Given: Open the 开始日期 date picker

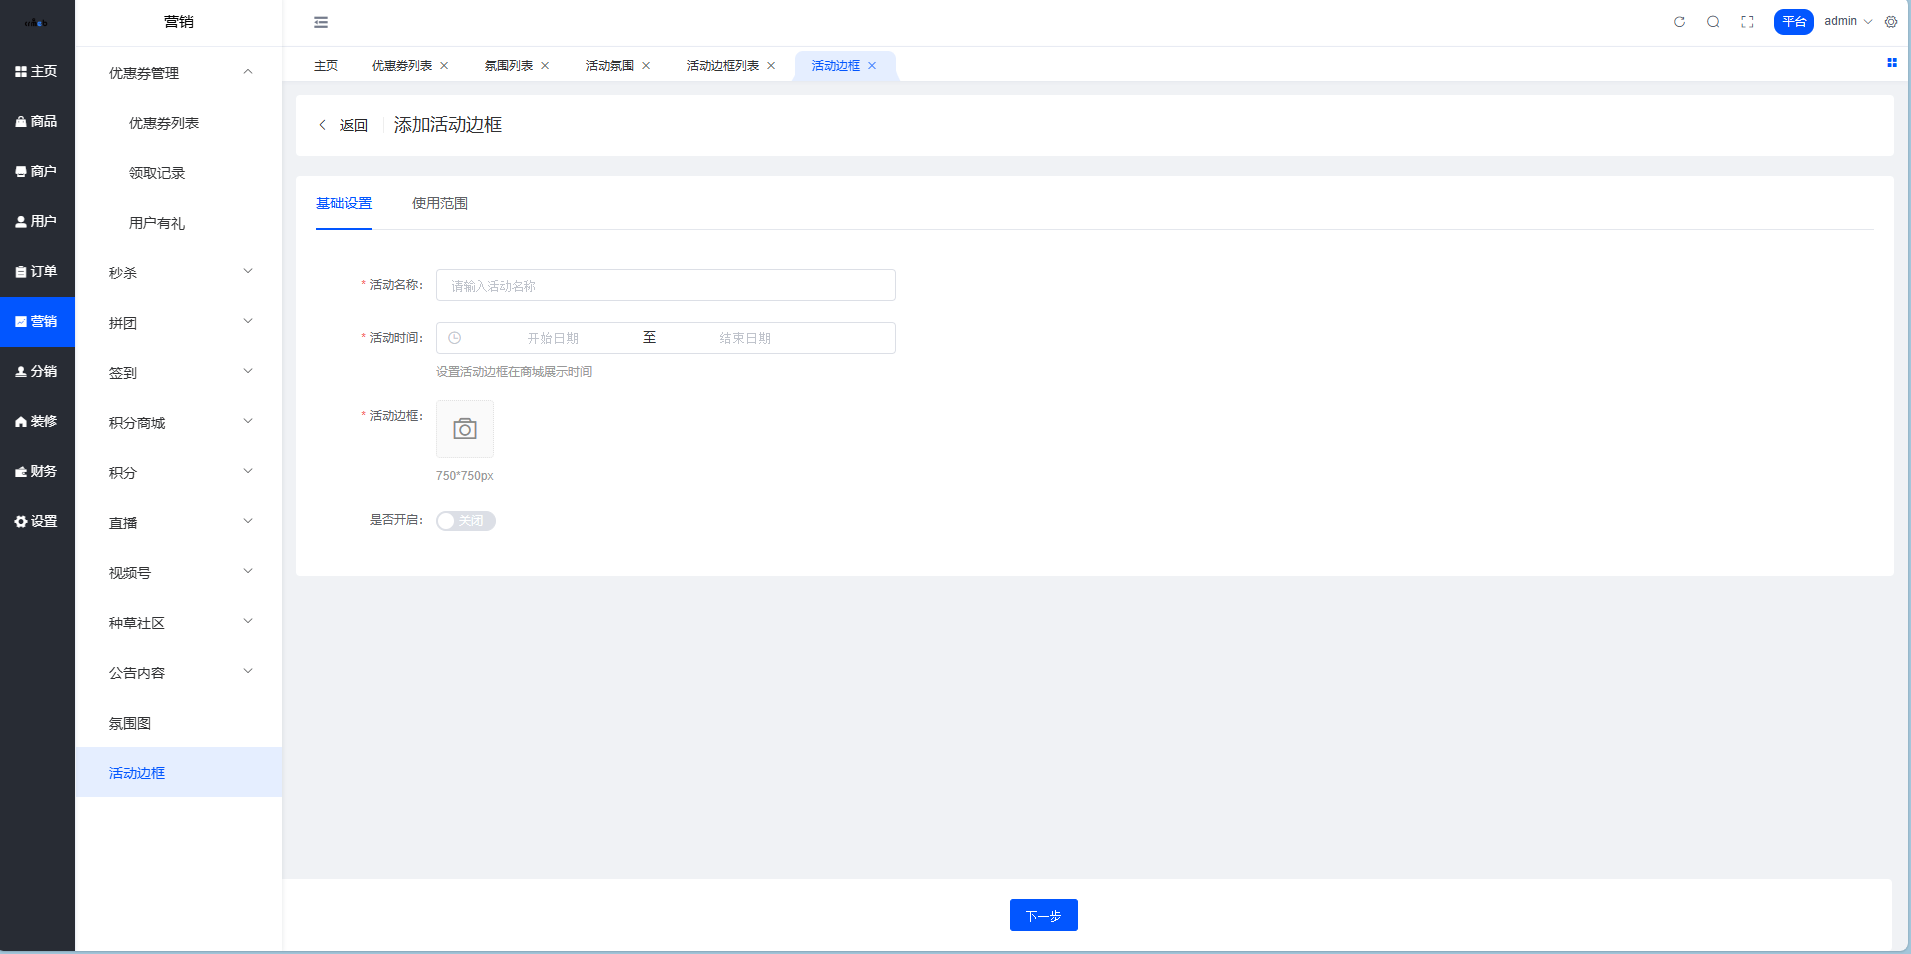Looking at the screenshot, I should click(x=553, y=338).
